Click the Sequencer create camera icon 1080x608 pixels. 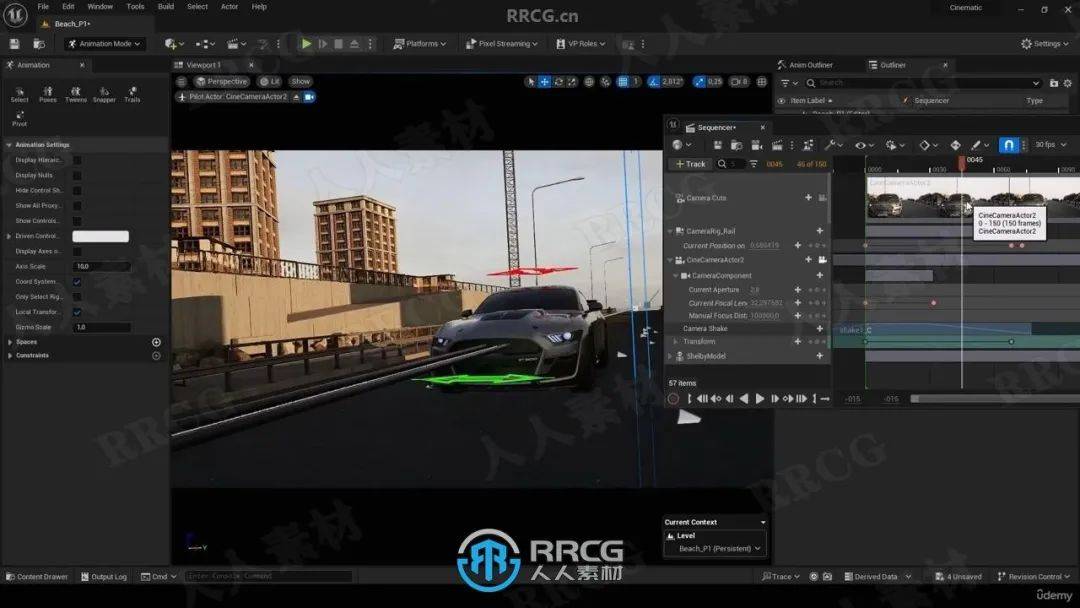coord(756,145)
